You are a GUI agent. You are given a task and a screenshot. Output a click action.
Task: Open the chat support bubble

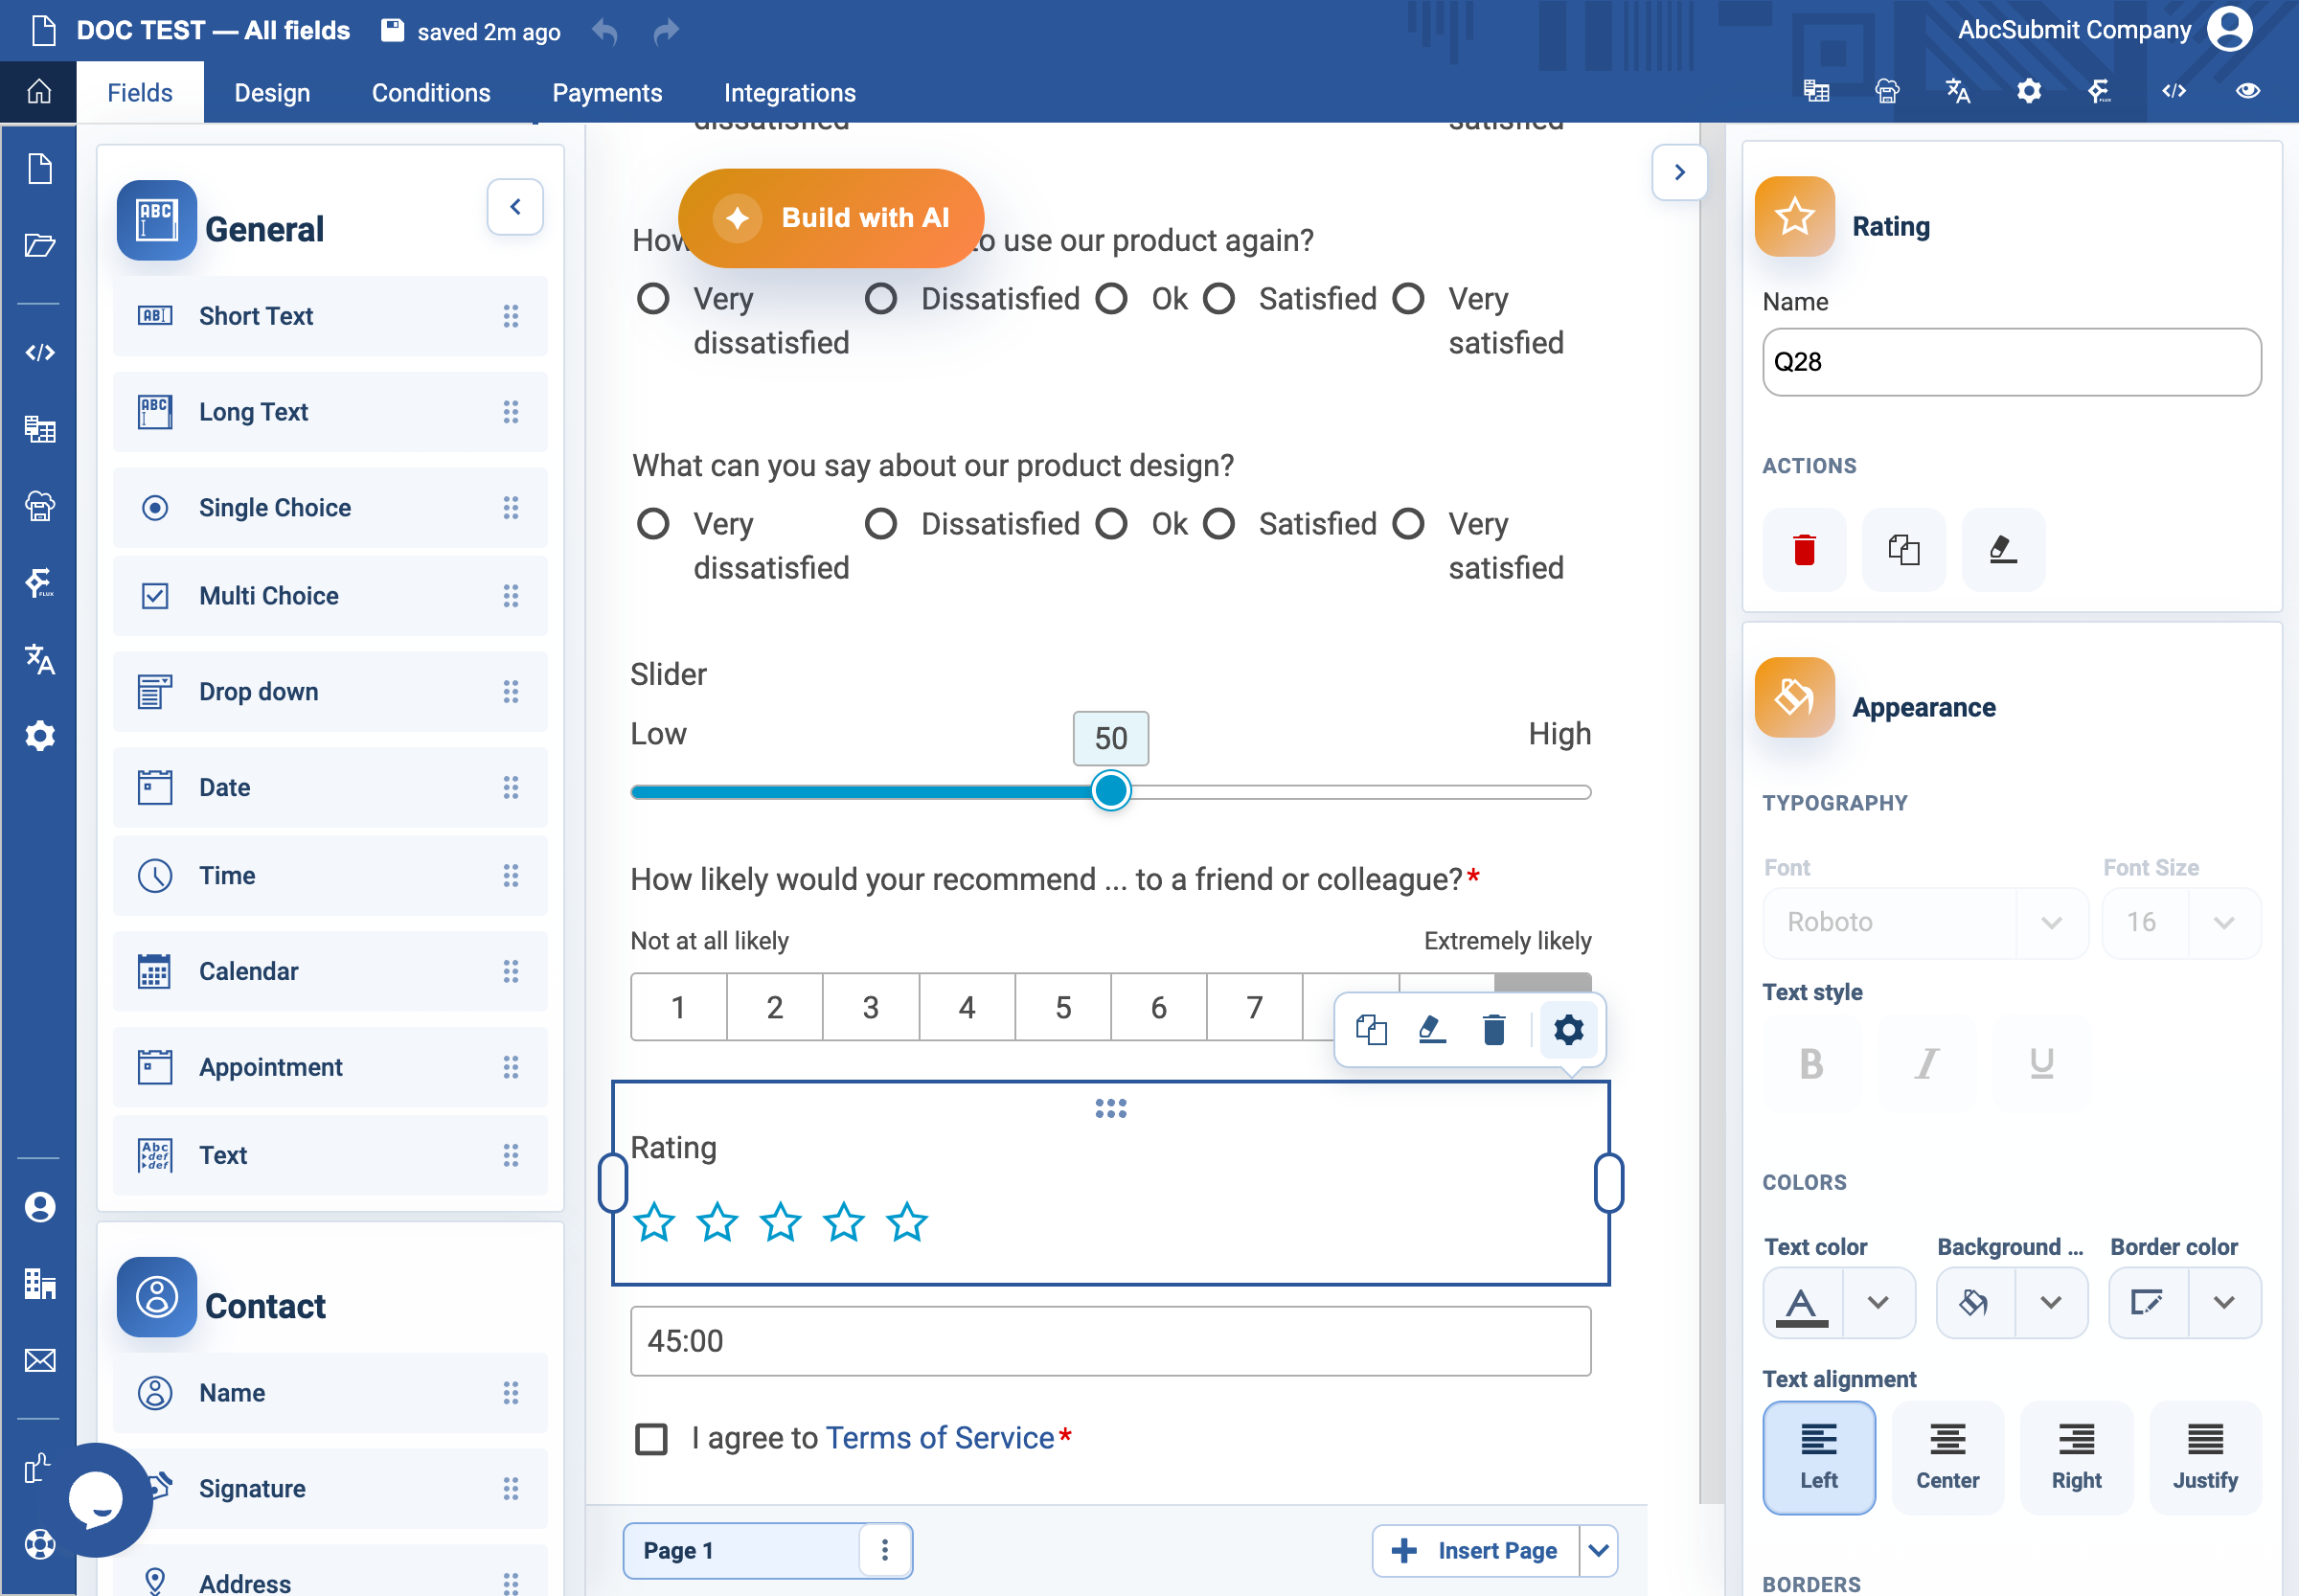point(97,1499)
